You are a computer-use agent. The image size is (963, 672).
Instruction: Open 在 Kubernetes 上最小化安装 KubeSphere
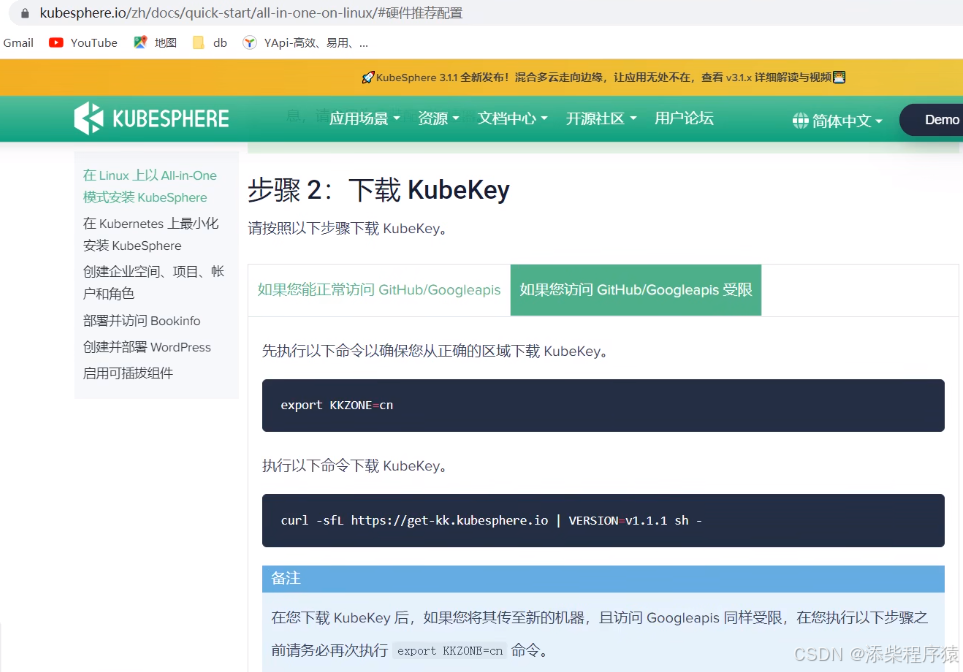[x=150, y=234]
